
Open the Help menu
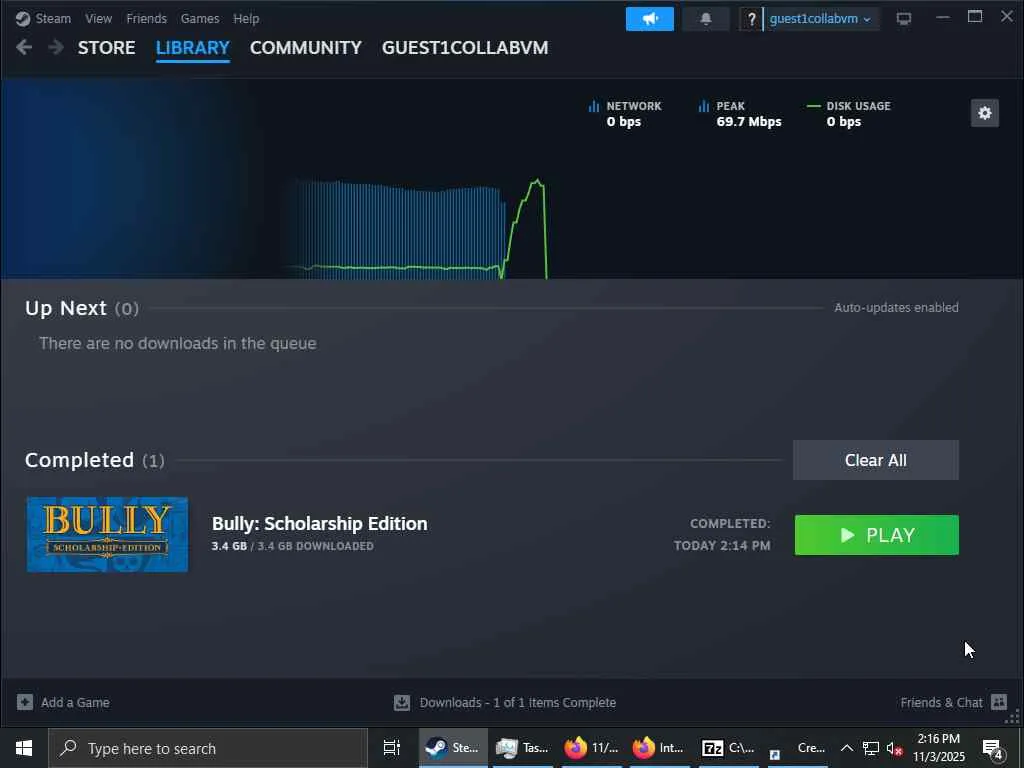click(246, 19)
